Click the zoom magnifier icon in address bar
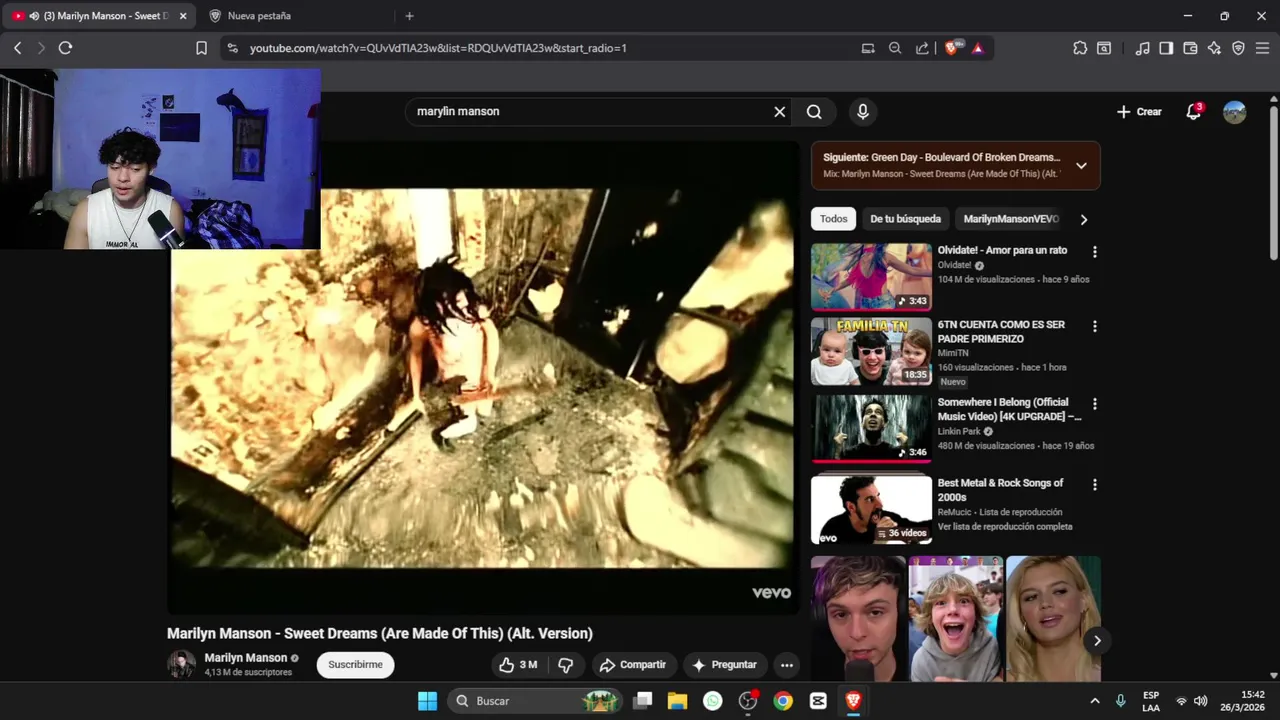Screen dimensions: 1280x720 (x=895, y=48)
